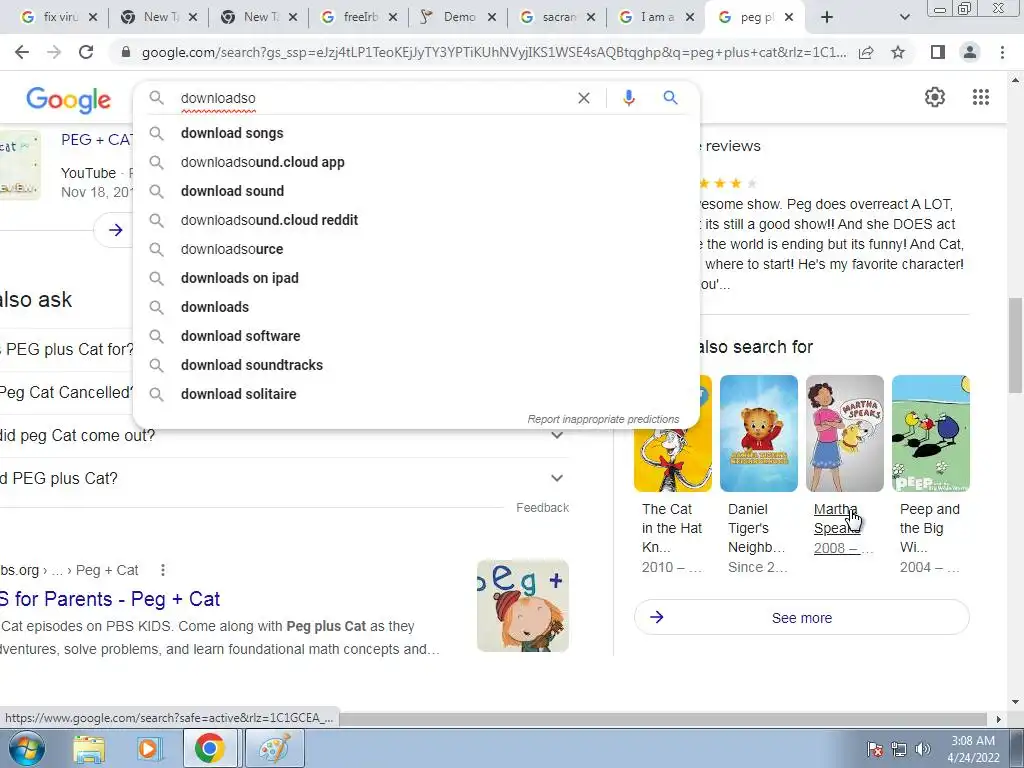The width and height of the screenshot is (1024, 768).
Task: Clear the search box with the X icon
Action: [x=584, y=98]
